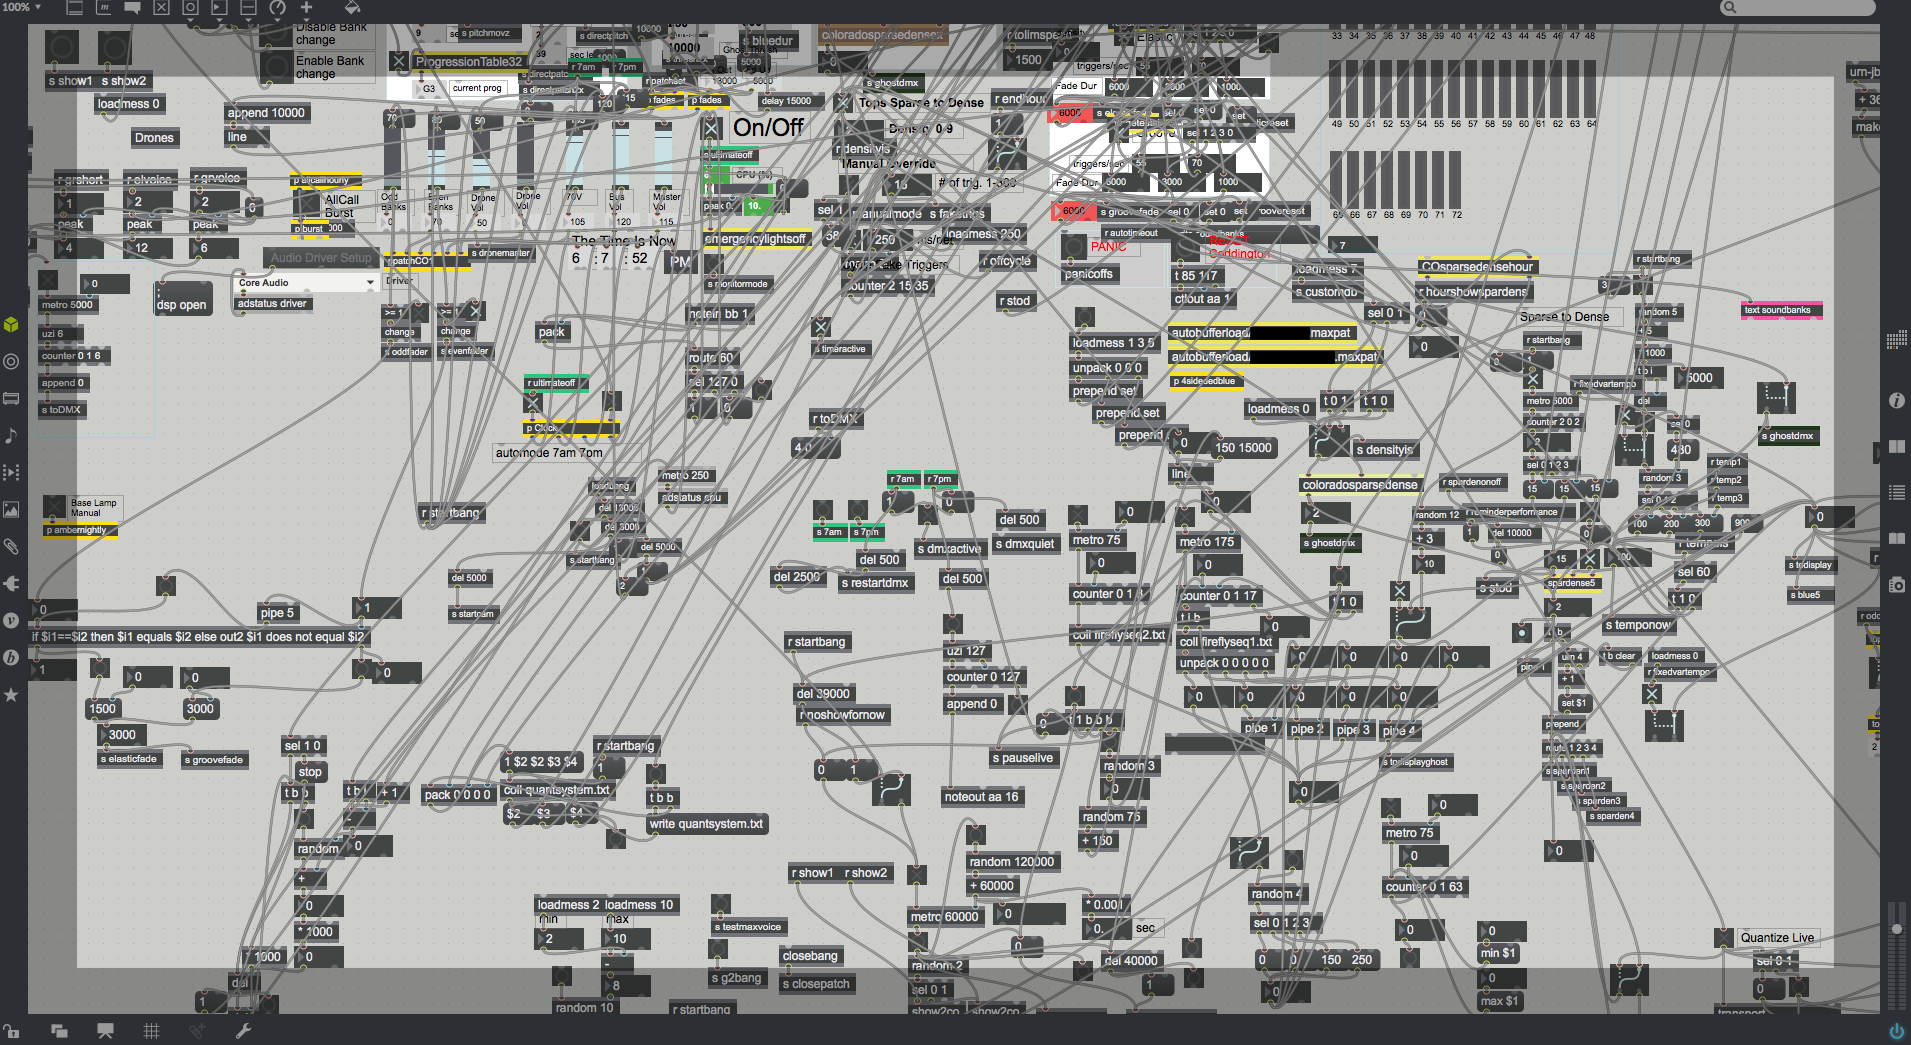Image resolution: width=1911 pixels, height=1045 pixels.
Task: Open the Snippets paperclip browser
Action: point(11,546)
